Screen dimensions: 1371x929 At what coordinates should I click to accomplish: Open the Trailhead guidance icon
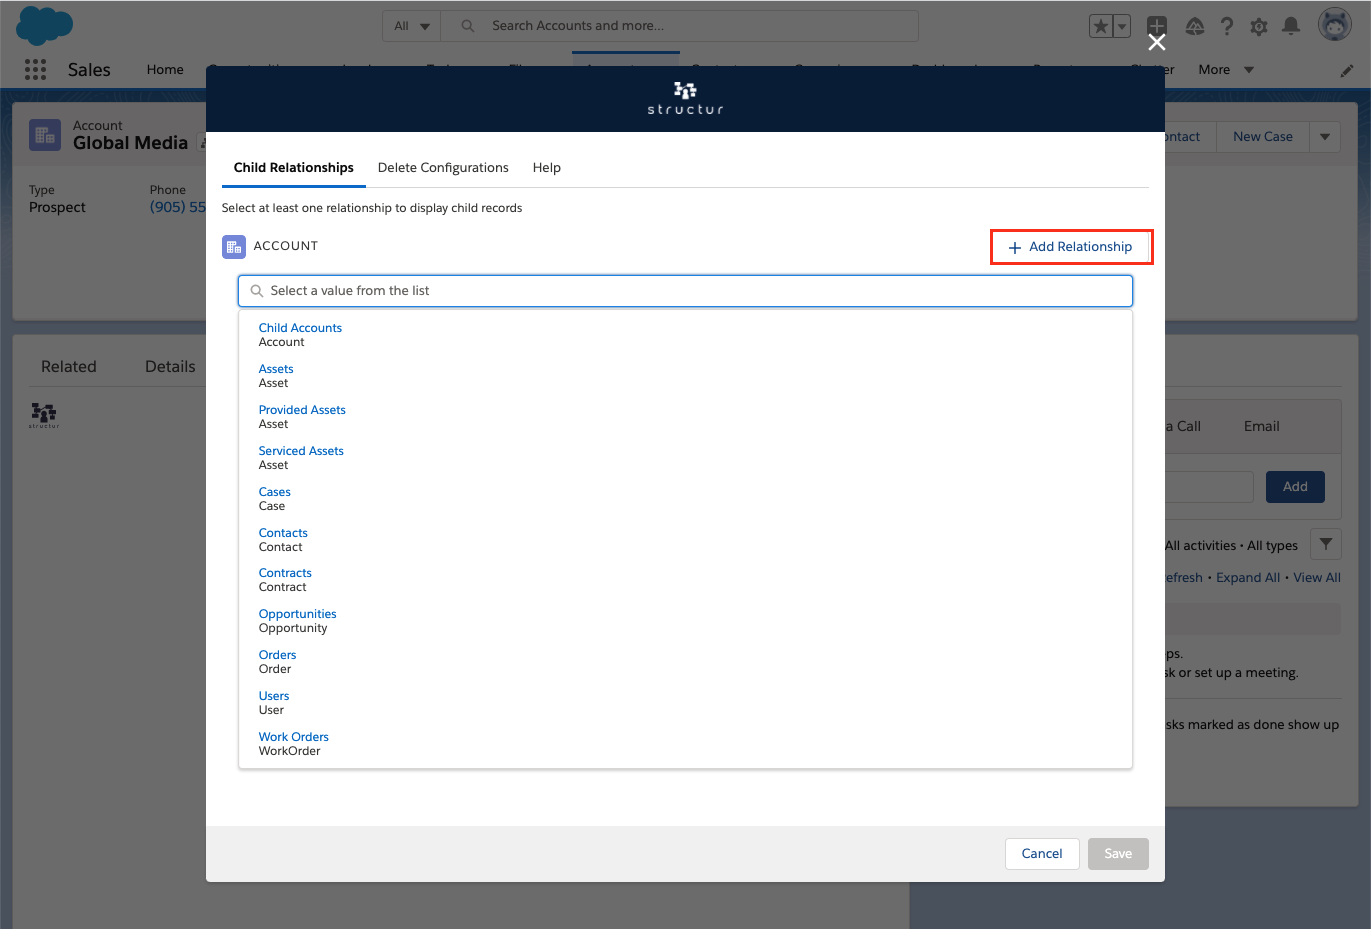tap(1194, 27)
